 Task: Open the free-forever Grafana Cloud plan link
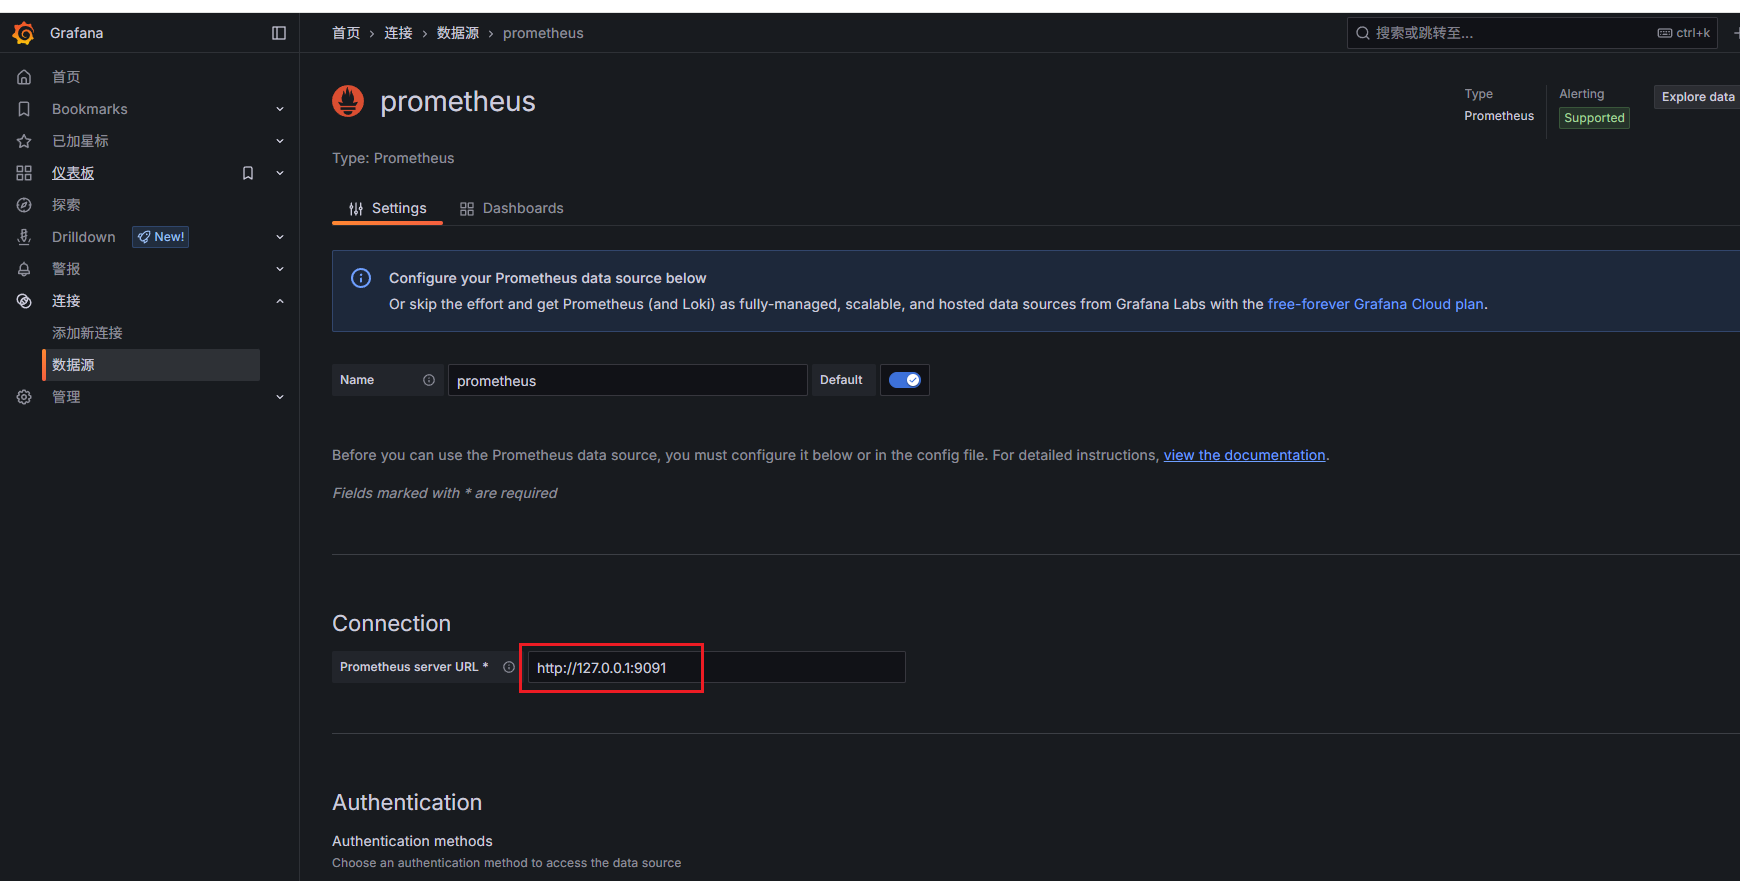click(1376, 304)
